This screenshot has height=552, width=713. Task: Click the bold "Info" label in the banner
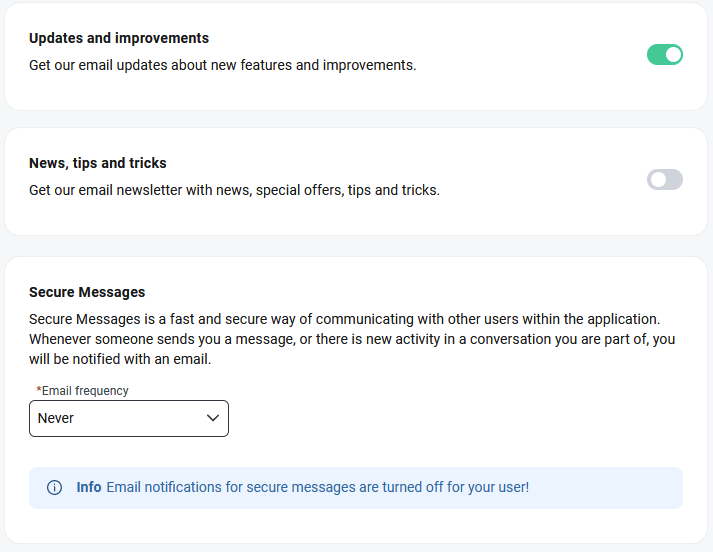point(89,488)
